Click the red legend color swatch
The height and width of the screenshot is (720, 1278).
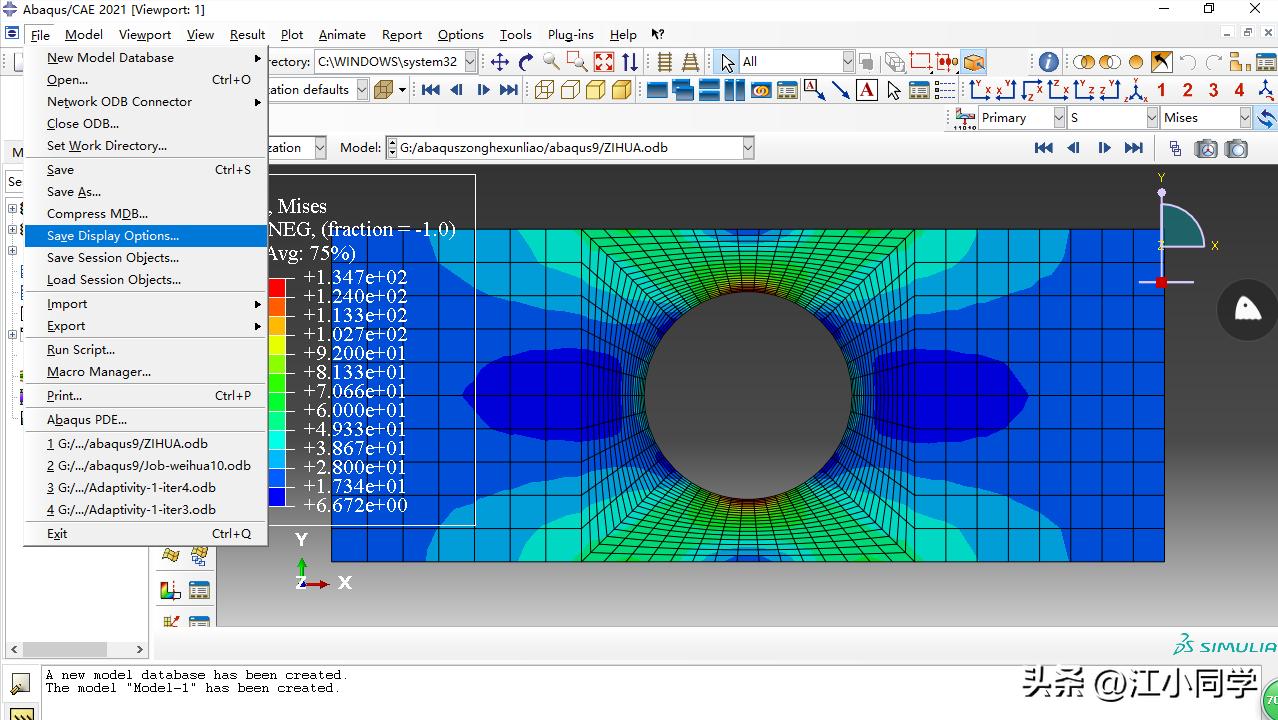277,287
